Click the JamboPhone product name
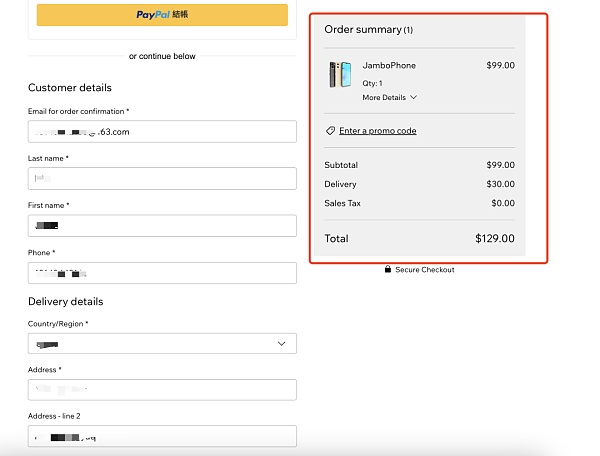 (x=389, y=66)
